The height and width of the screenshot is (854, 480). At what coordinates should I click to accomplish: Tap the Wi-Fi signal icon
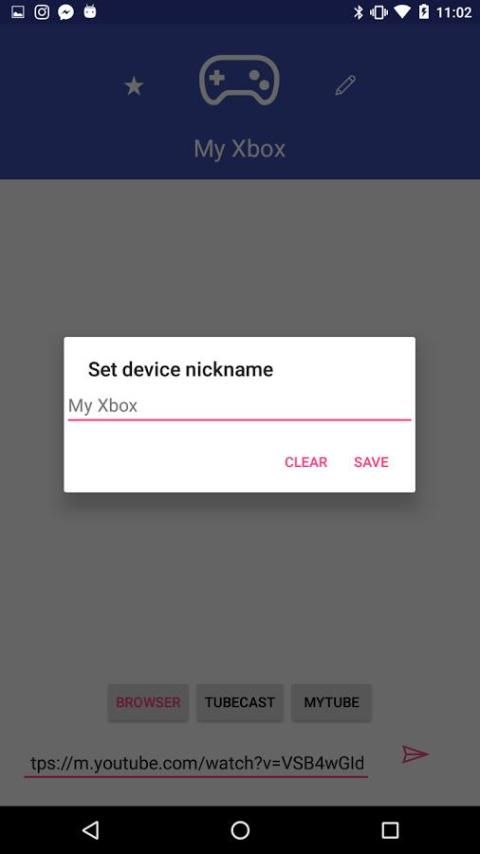(x=402, y=12)
